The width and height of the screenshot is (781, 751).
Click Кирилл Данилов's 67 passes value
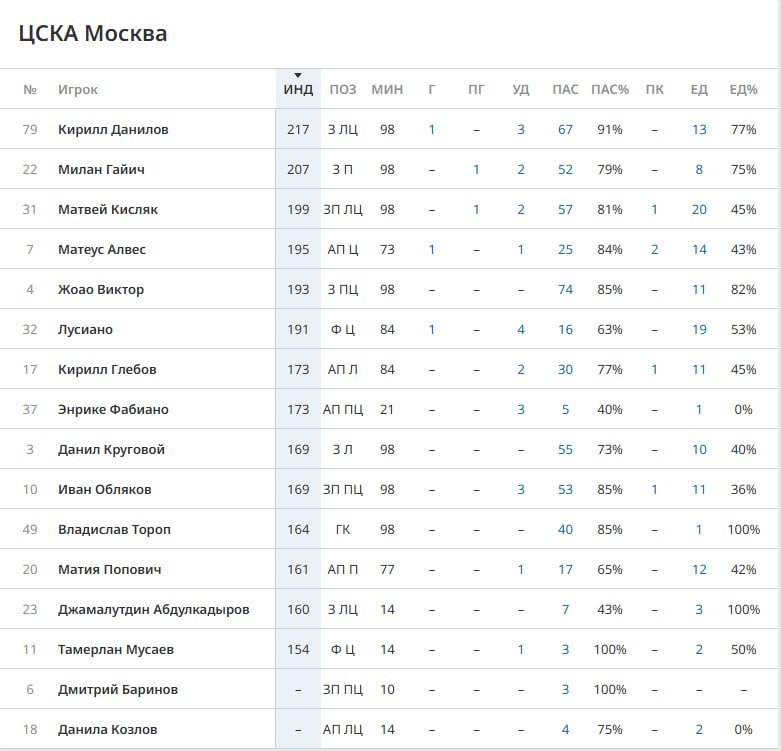coord(565,129)
